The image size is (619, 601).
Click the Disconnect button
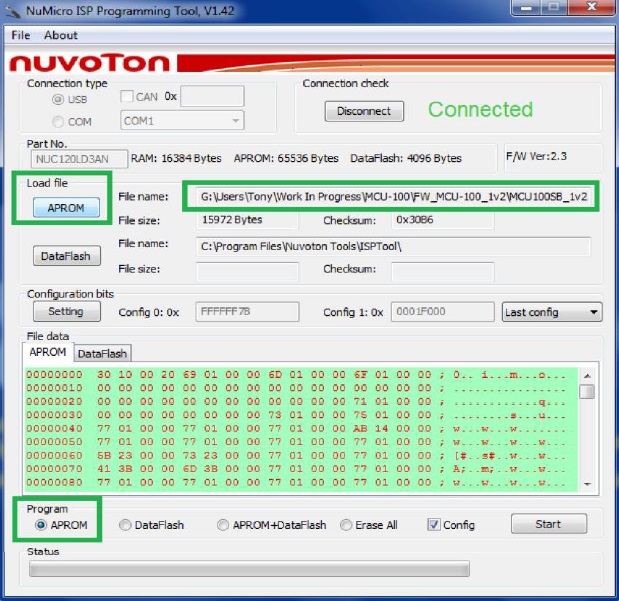pos(364,111)
